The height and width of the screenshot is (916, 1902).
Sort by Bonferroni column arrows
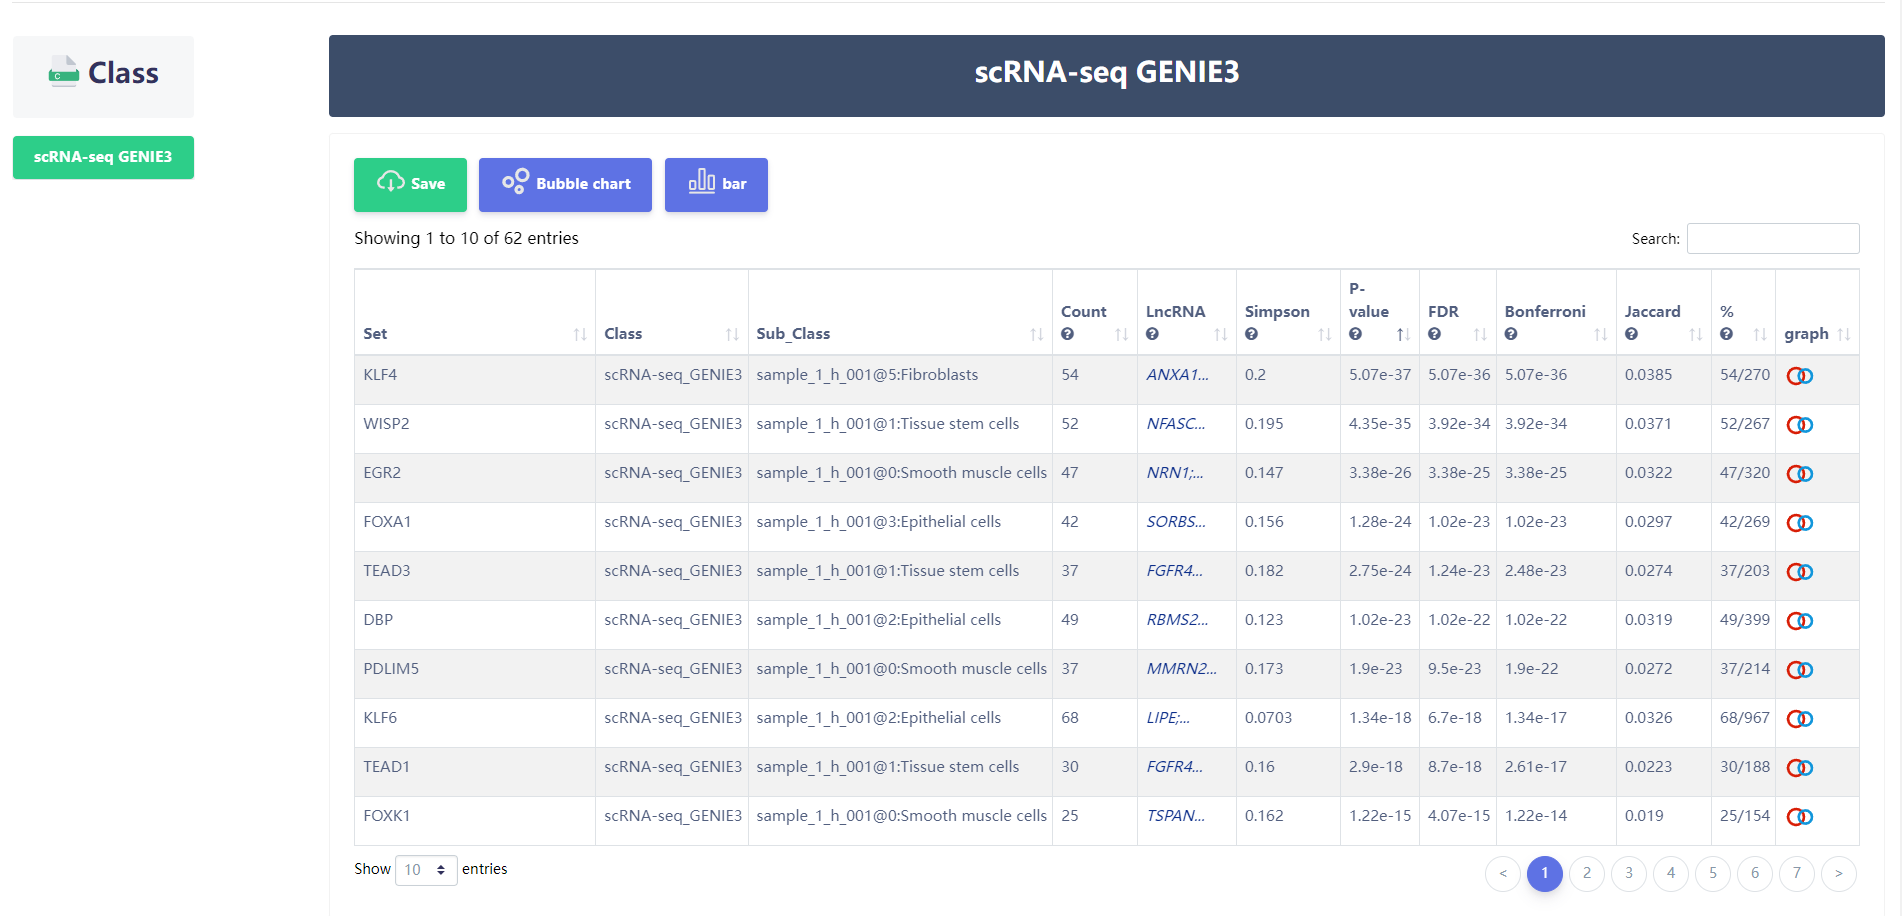[x=1600, y=334]
